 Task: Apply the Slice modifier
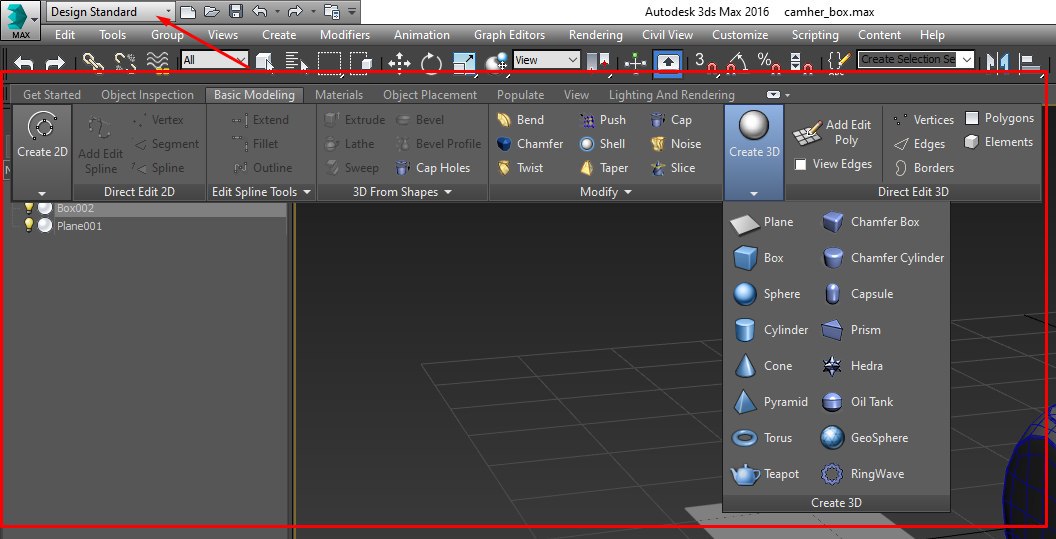(673, 168)
